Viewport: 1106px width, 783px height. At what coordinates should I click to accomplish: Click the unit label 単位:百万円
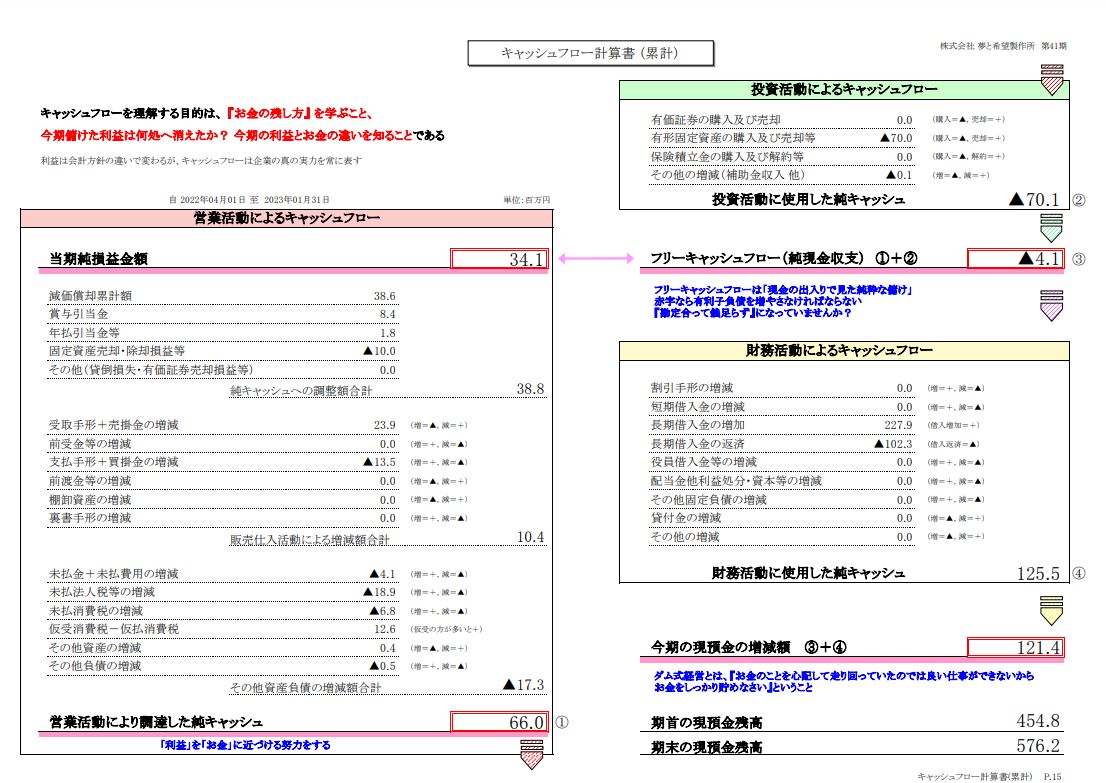pos(526,200)
